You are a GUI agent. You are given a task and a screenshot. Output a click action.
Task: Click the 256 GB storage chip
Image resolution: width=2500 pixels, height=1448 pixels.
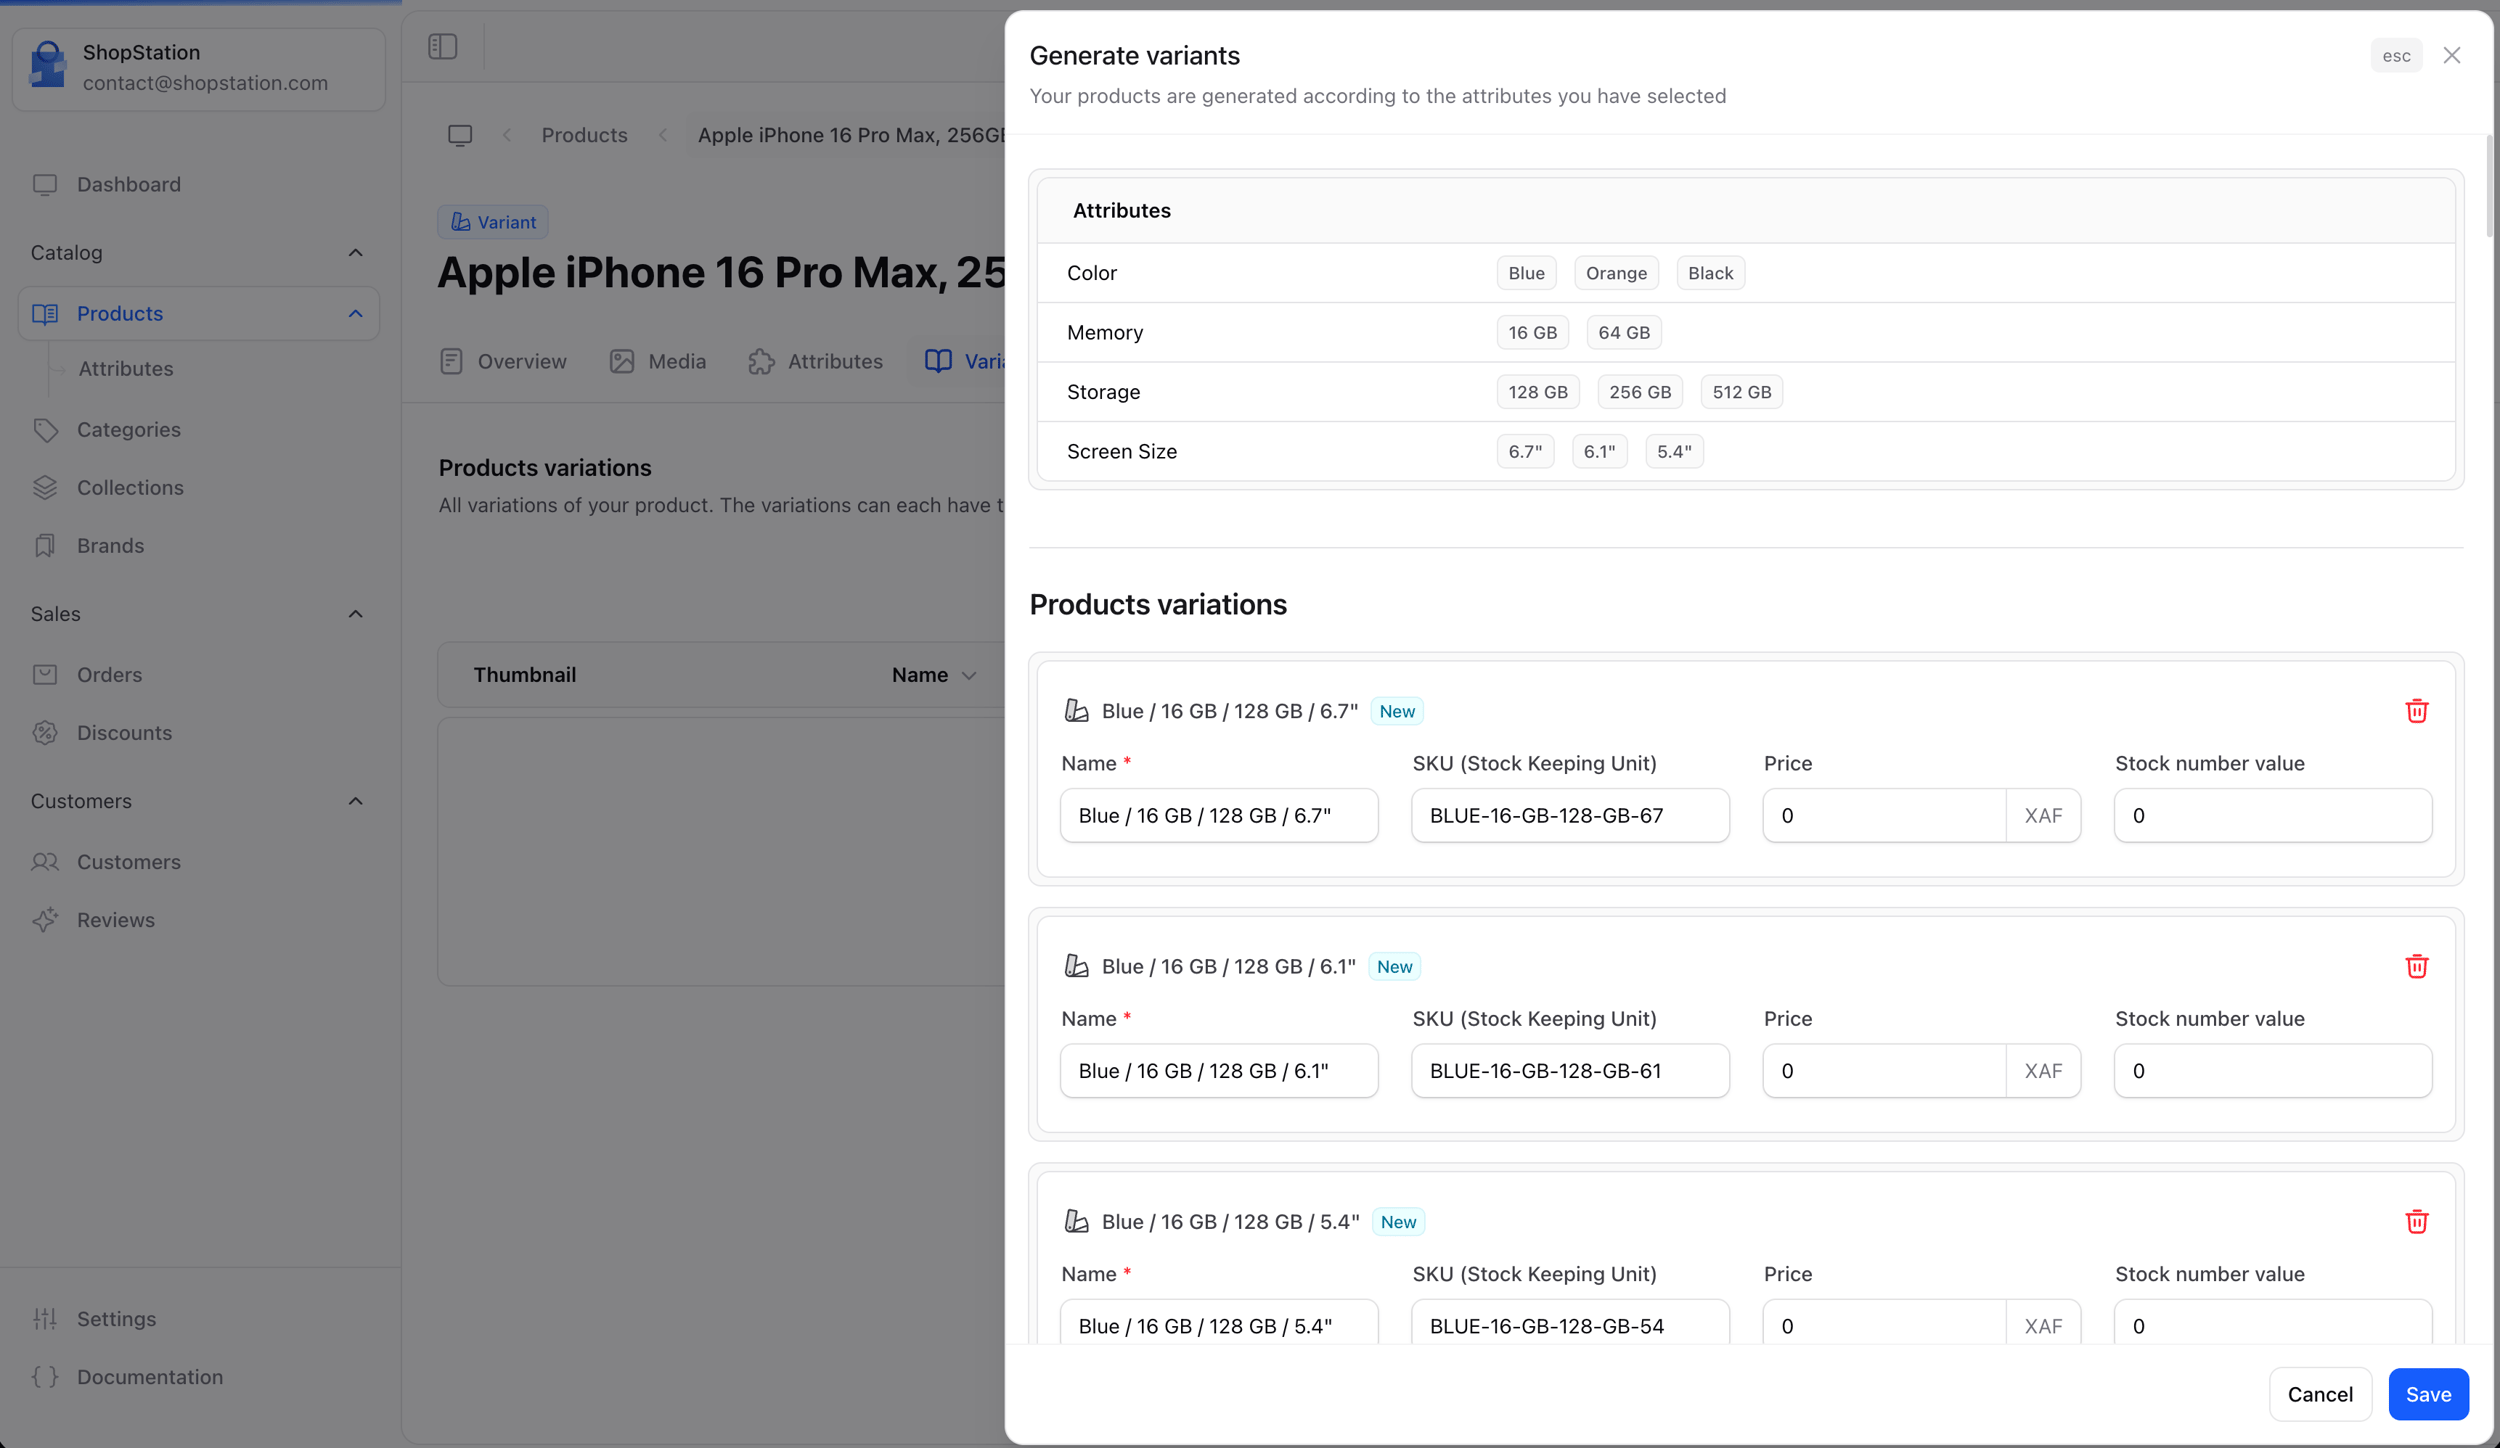(1640, 392)
